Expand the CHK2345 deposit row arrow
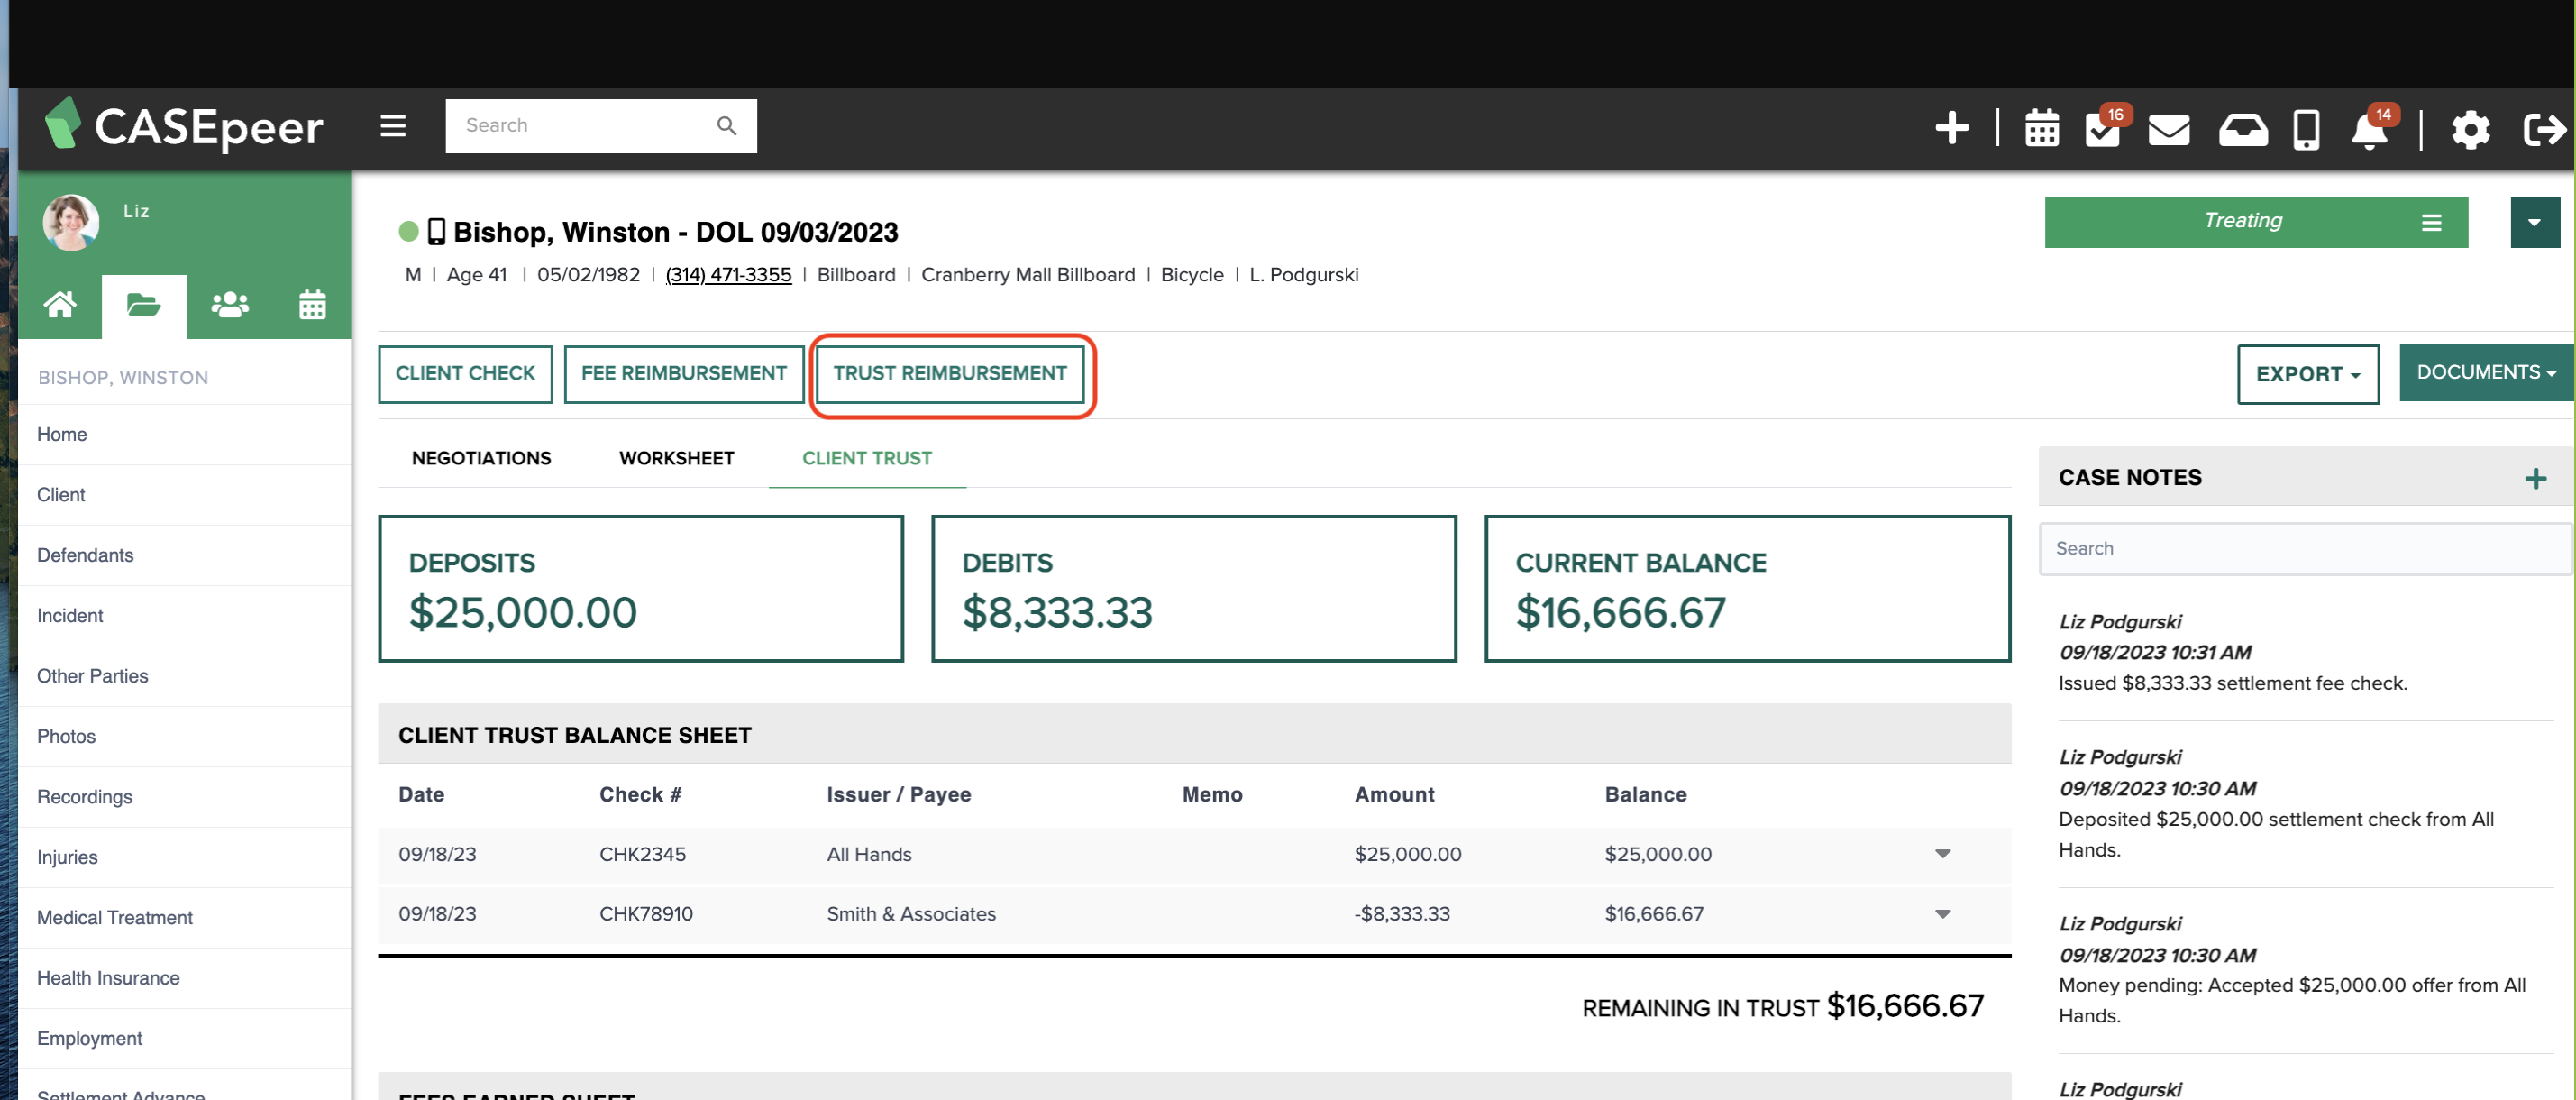This screenshot has width=2576, height=1100. 1942,854
